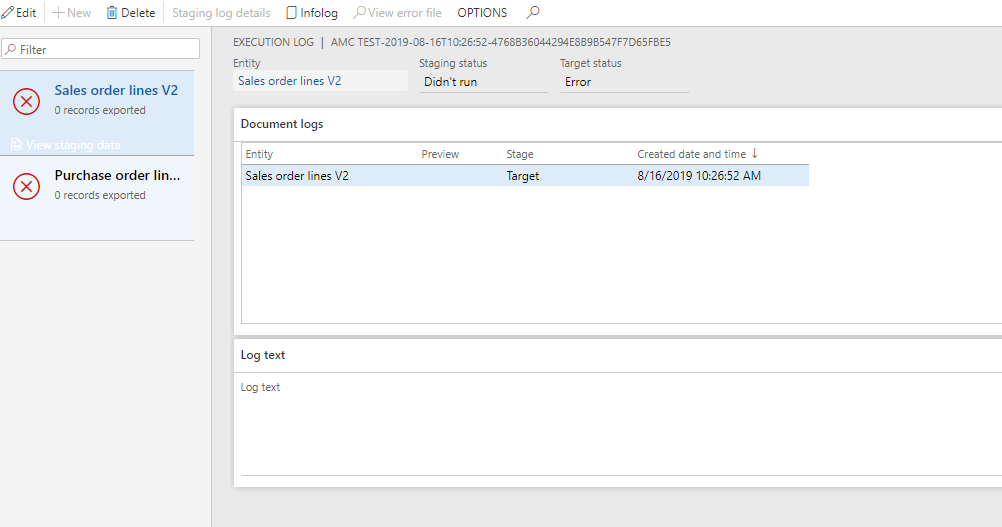
Task: Click the Delete trash button
Action: pyautogui.click(x=130, y=13)
